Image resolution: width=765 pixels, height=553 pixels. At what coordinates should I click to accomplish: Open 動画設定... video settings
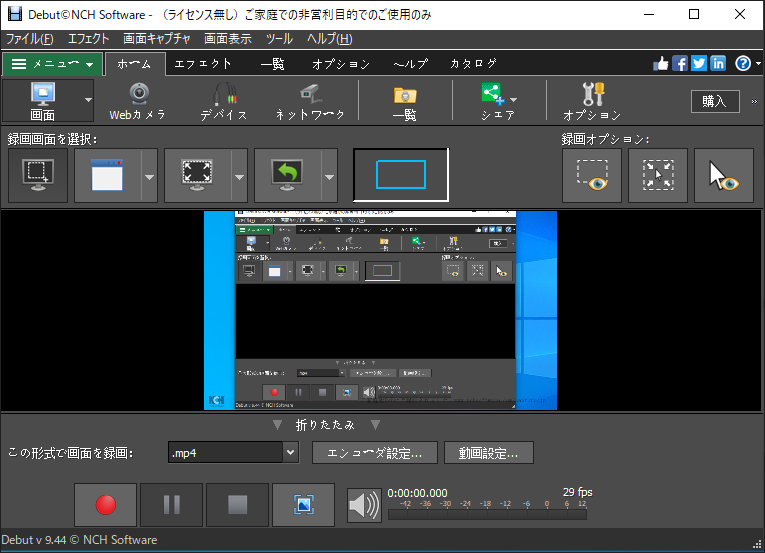pos(489,453)
